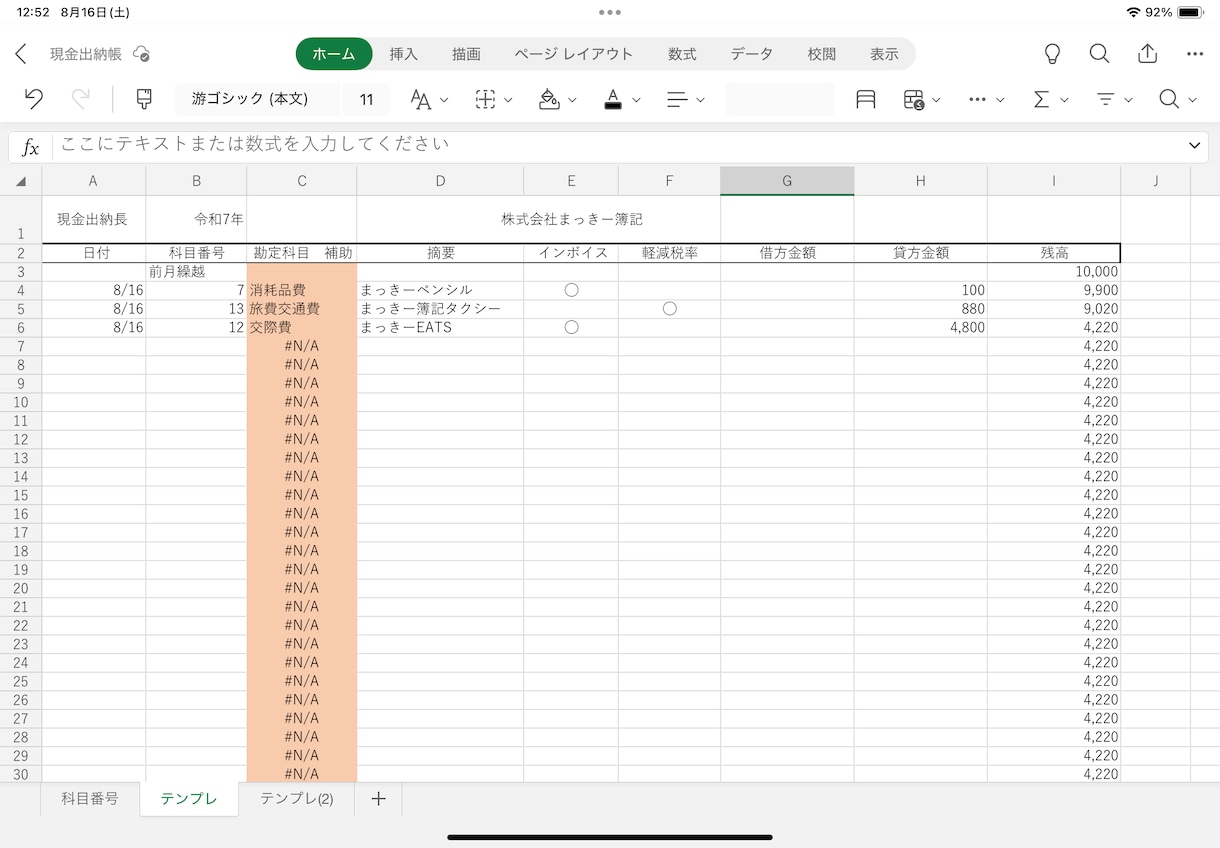The width and height of the screenshot is (1220, 848).
Task: Select the 令和7年 cell
Action: (196, 219)
